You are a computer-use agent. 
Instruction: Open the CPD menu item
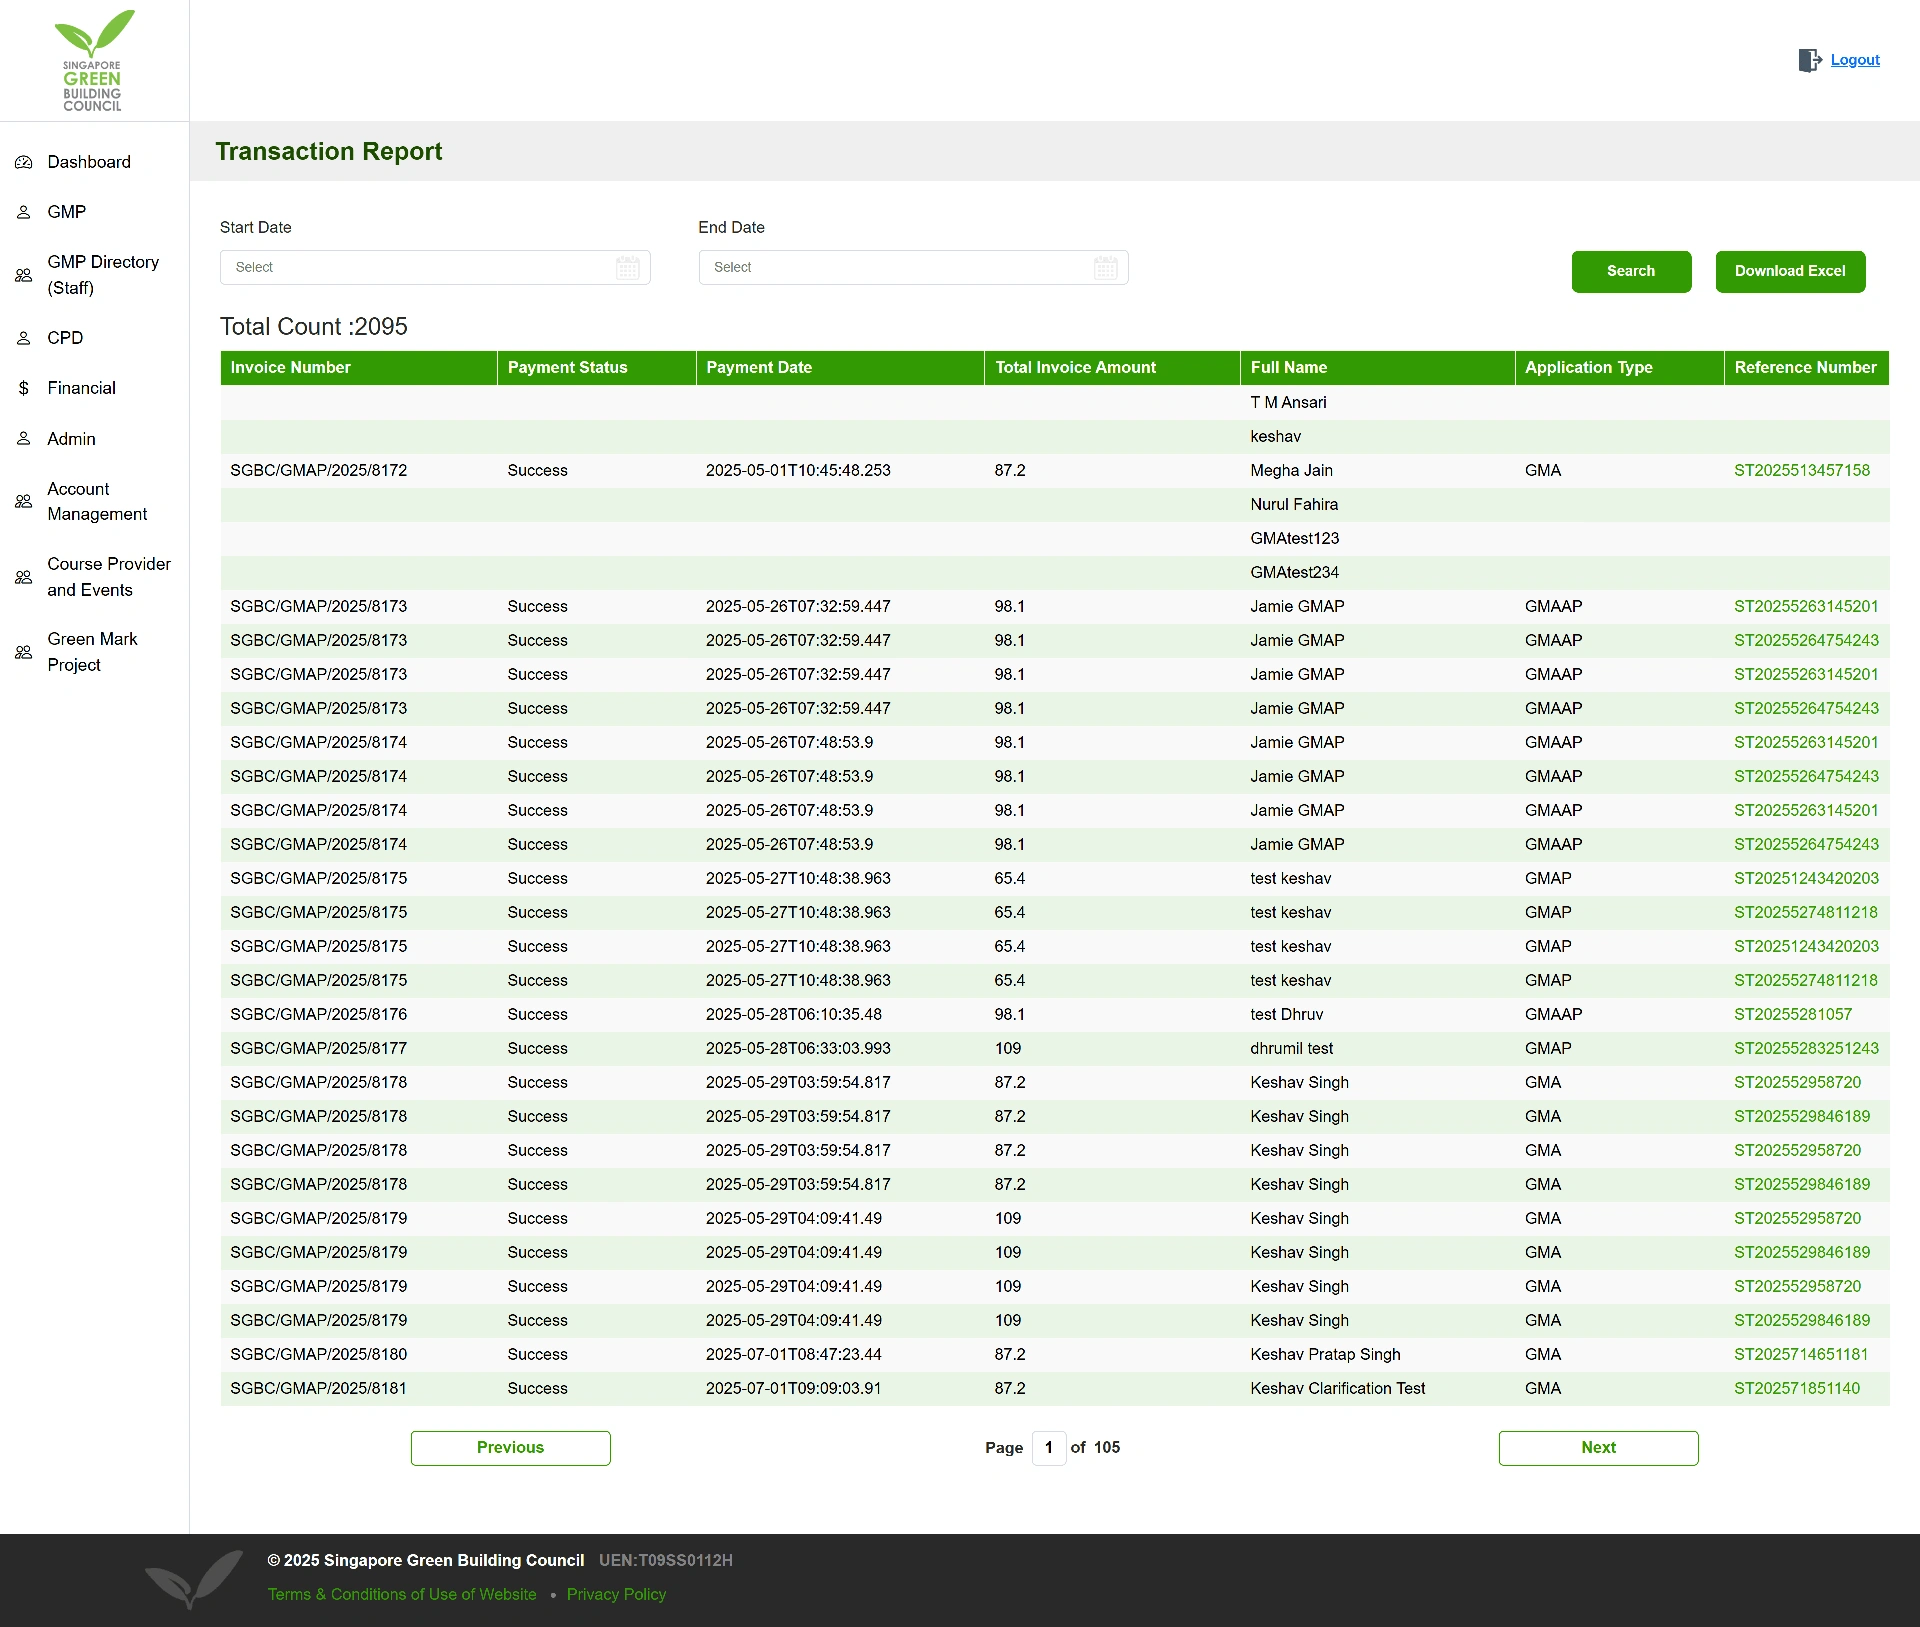[65, 338]
